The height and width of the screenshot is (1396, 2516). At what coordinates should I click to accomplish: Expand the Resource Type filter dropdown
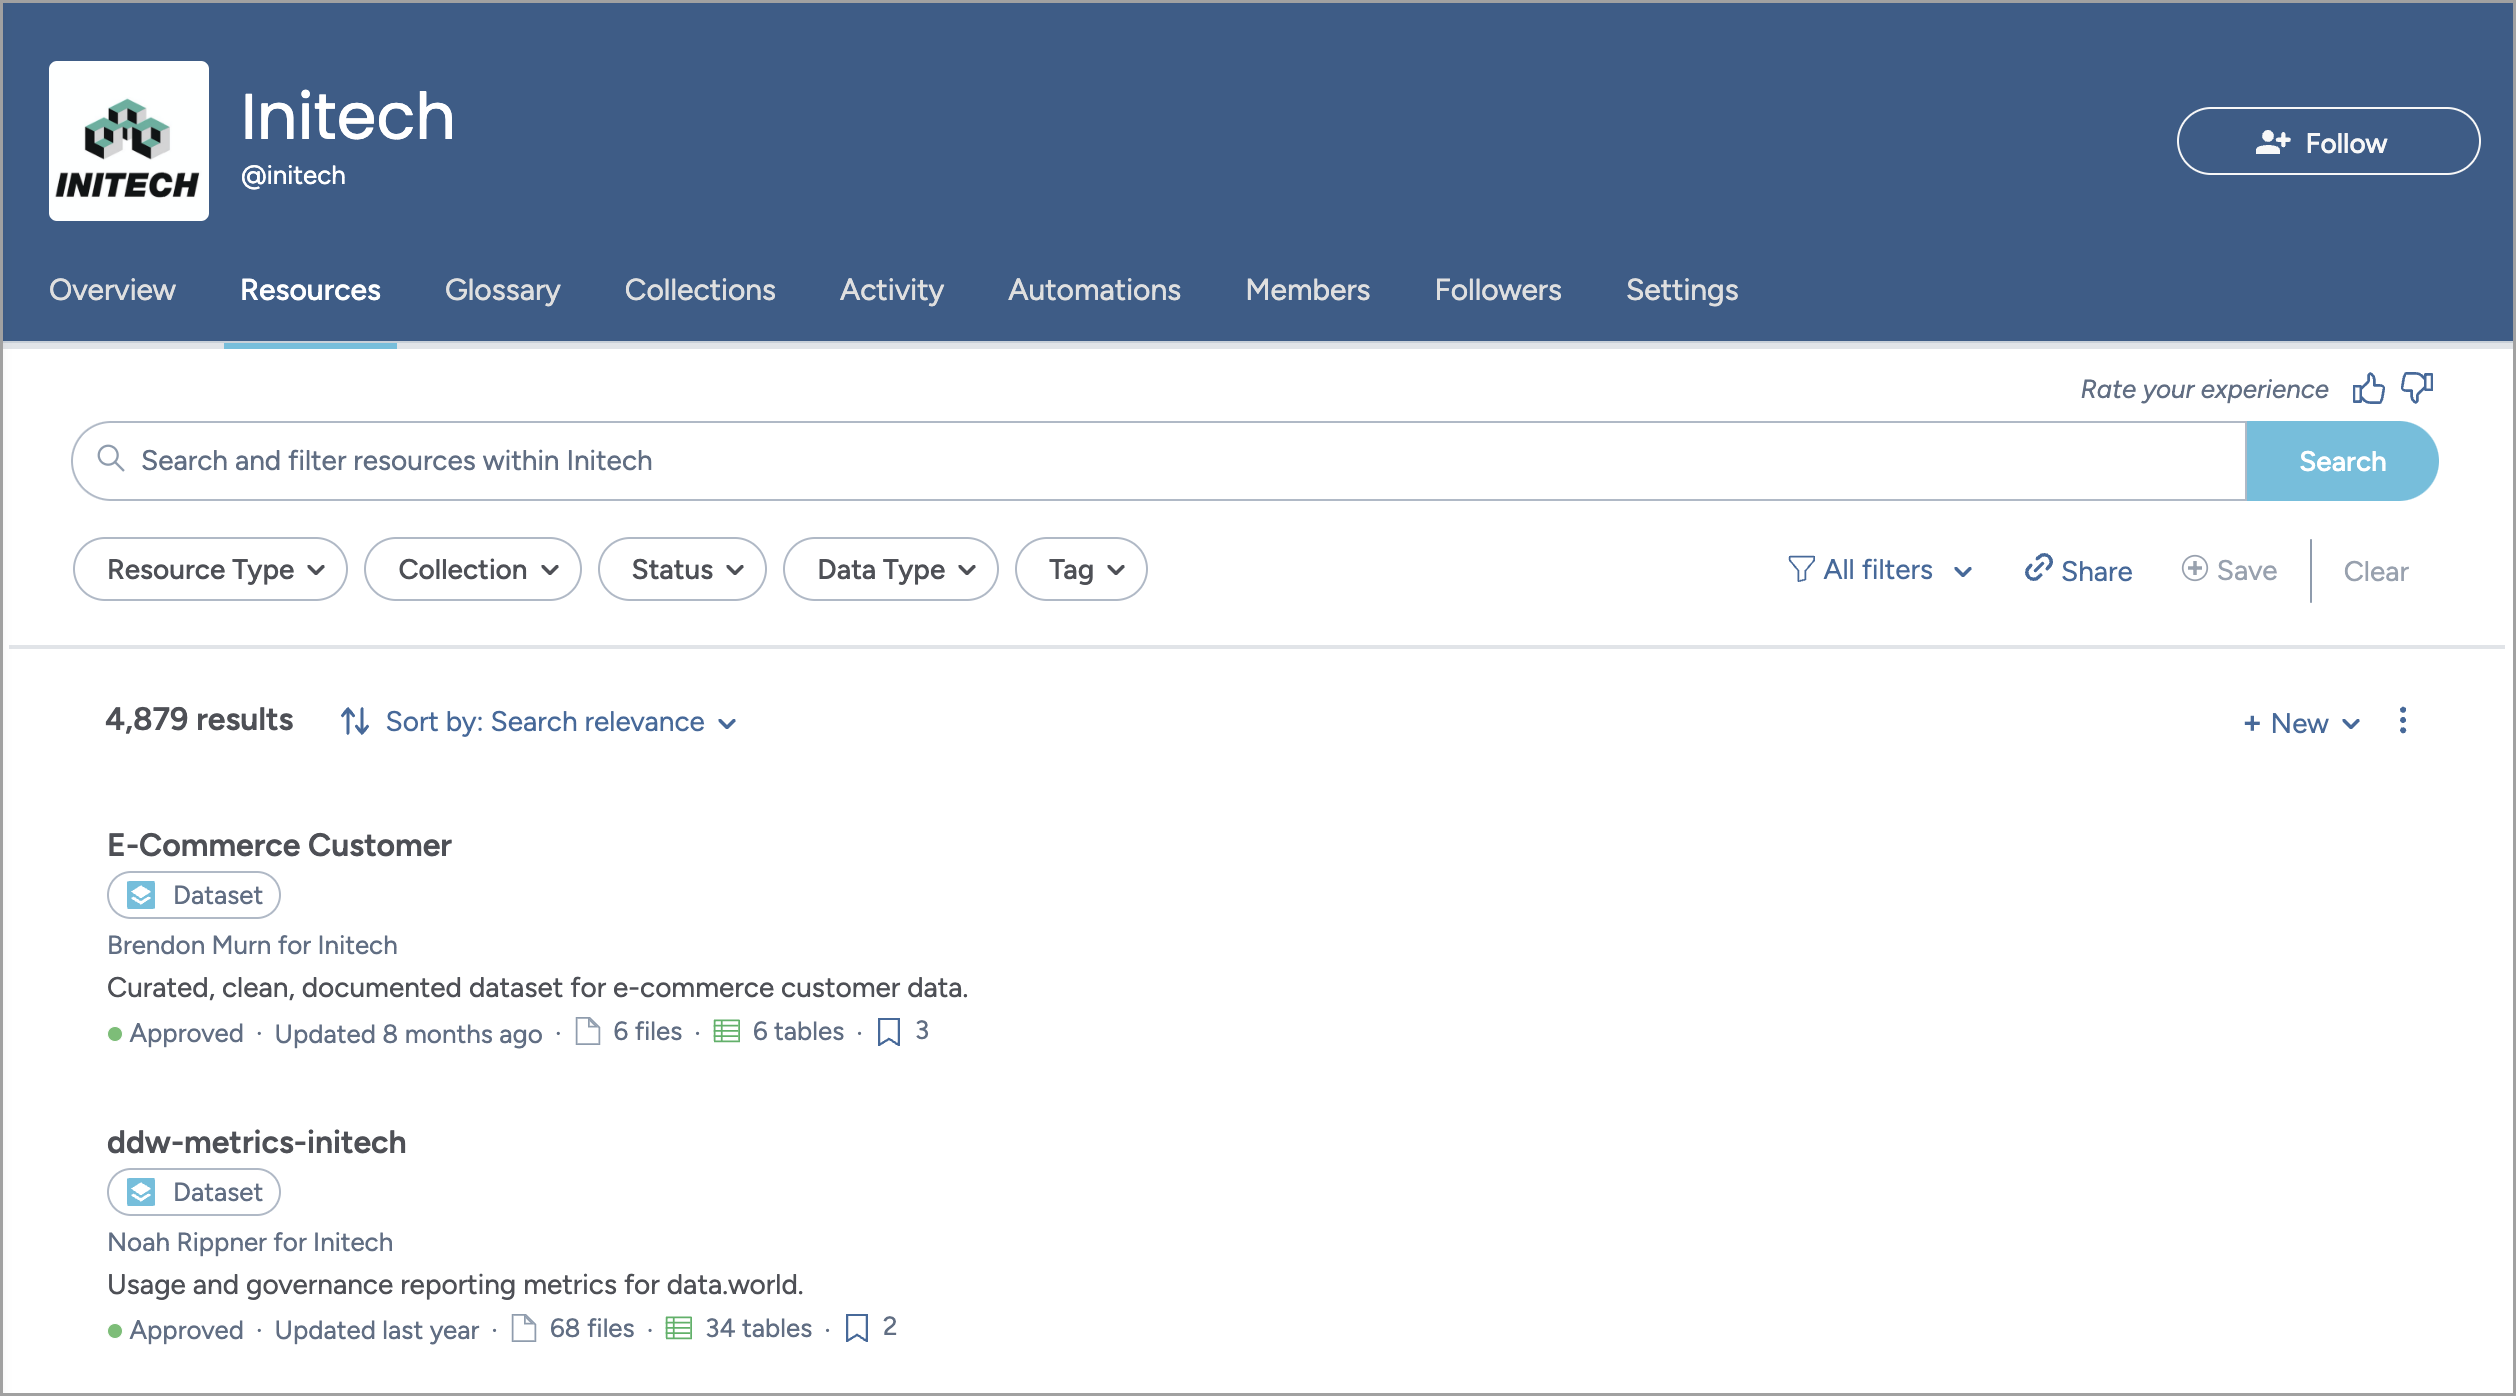coord(210,569)
